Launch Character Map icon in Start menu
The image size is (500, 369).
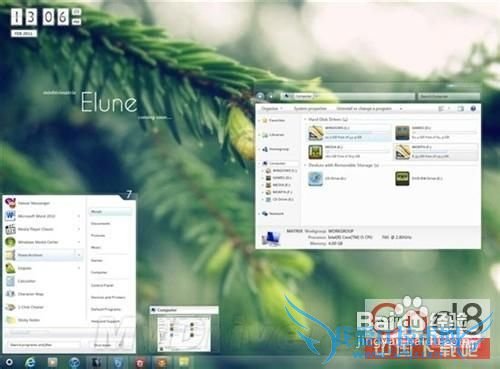click(x=10, y=294)
